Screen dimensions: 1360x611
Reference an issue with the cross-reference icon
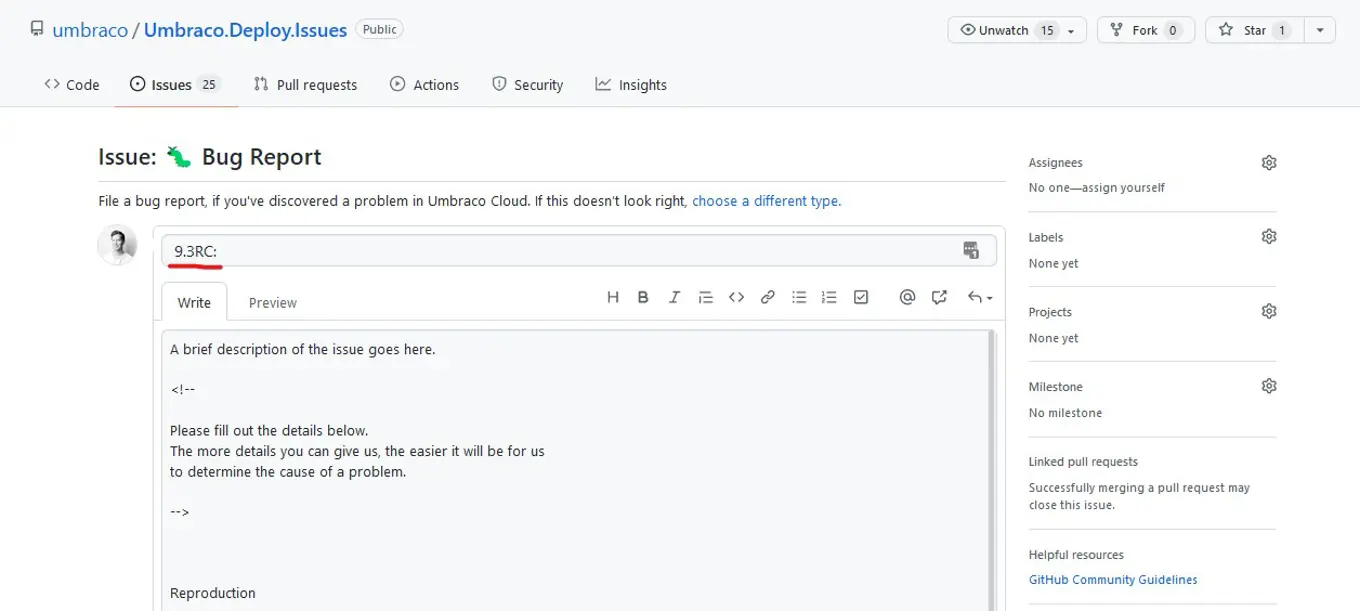click(x=938, y=296)
